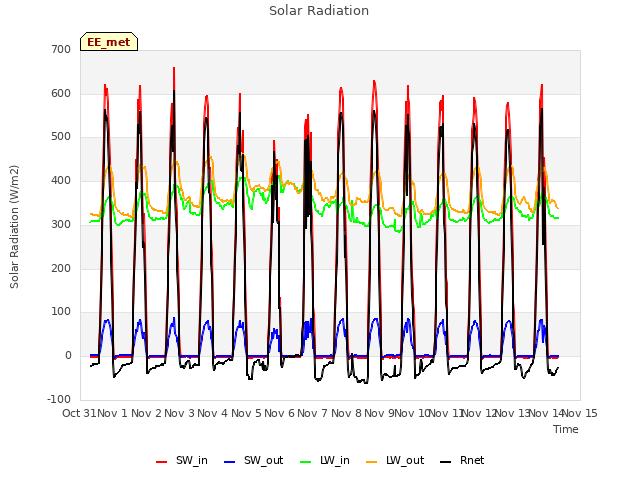Click the Solar Radiation (W/m2) axis label
The width and height of the screenshot is (640, 480).
(14, 227)
